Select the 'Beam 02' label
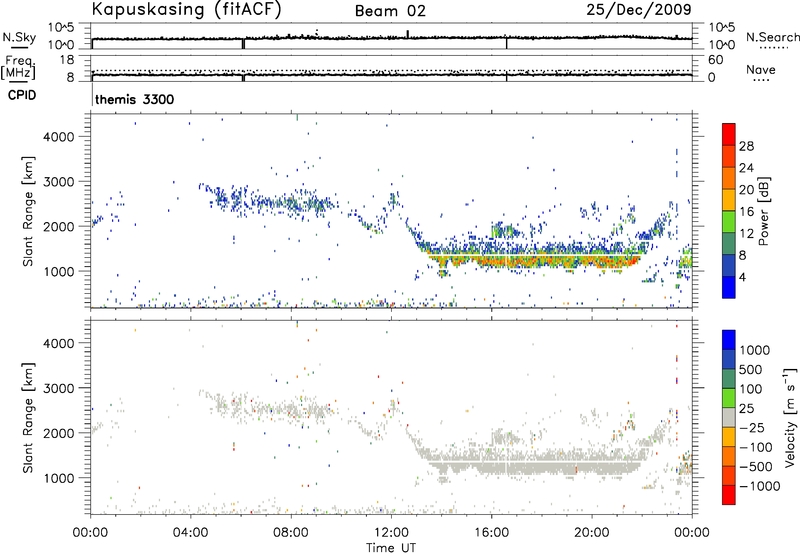This screenshot has width=800, height=554. pos(390,11)
